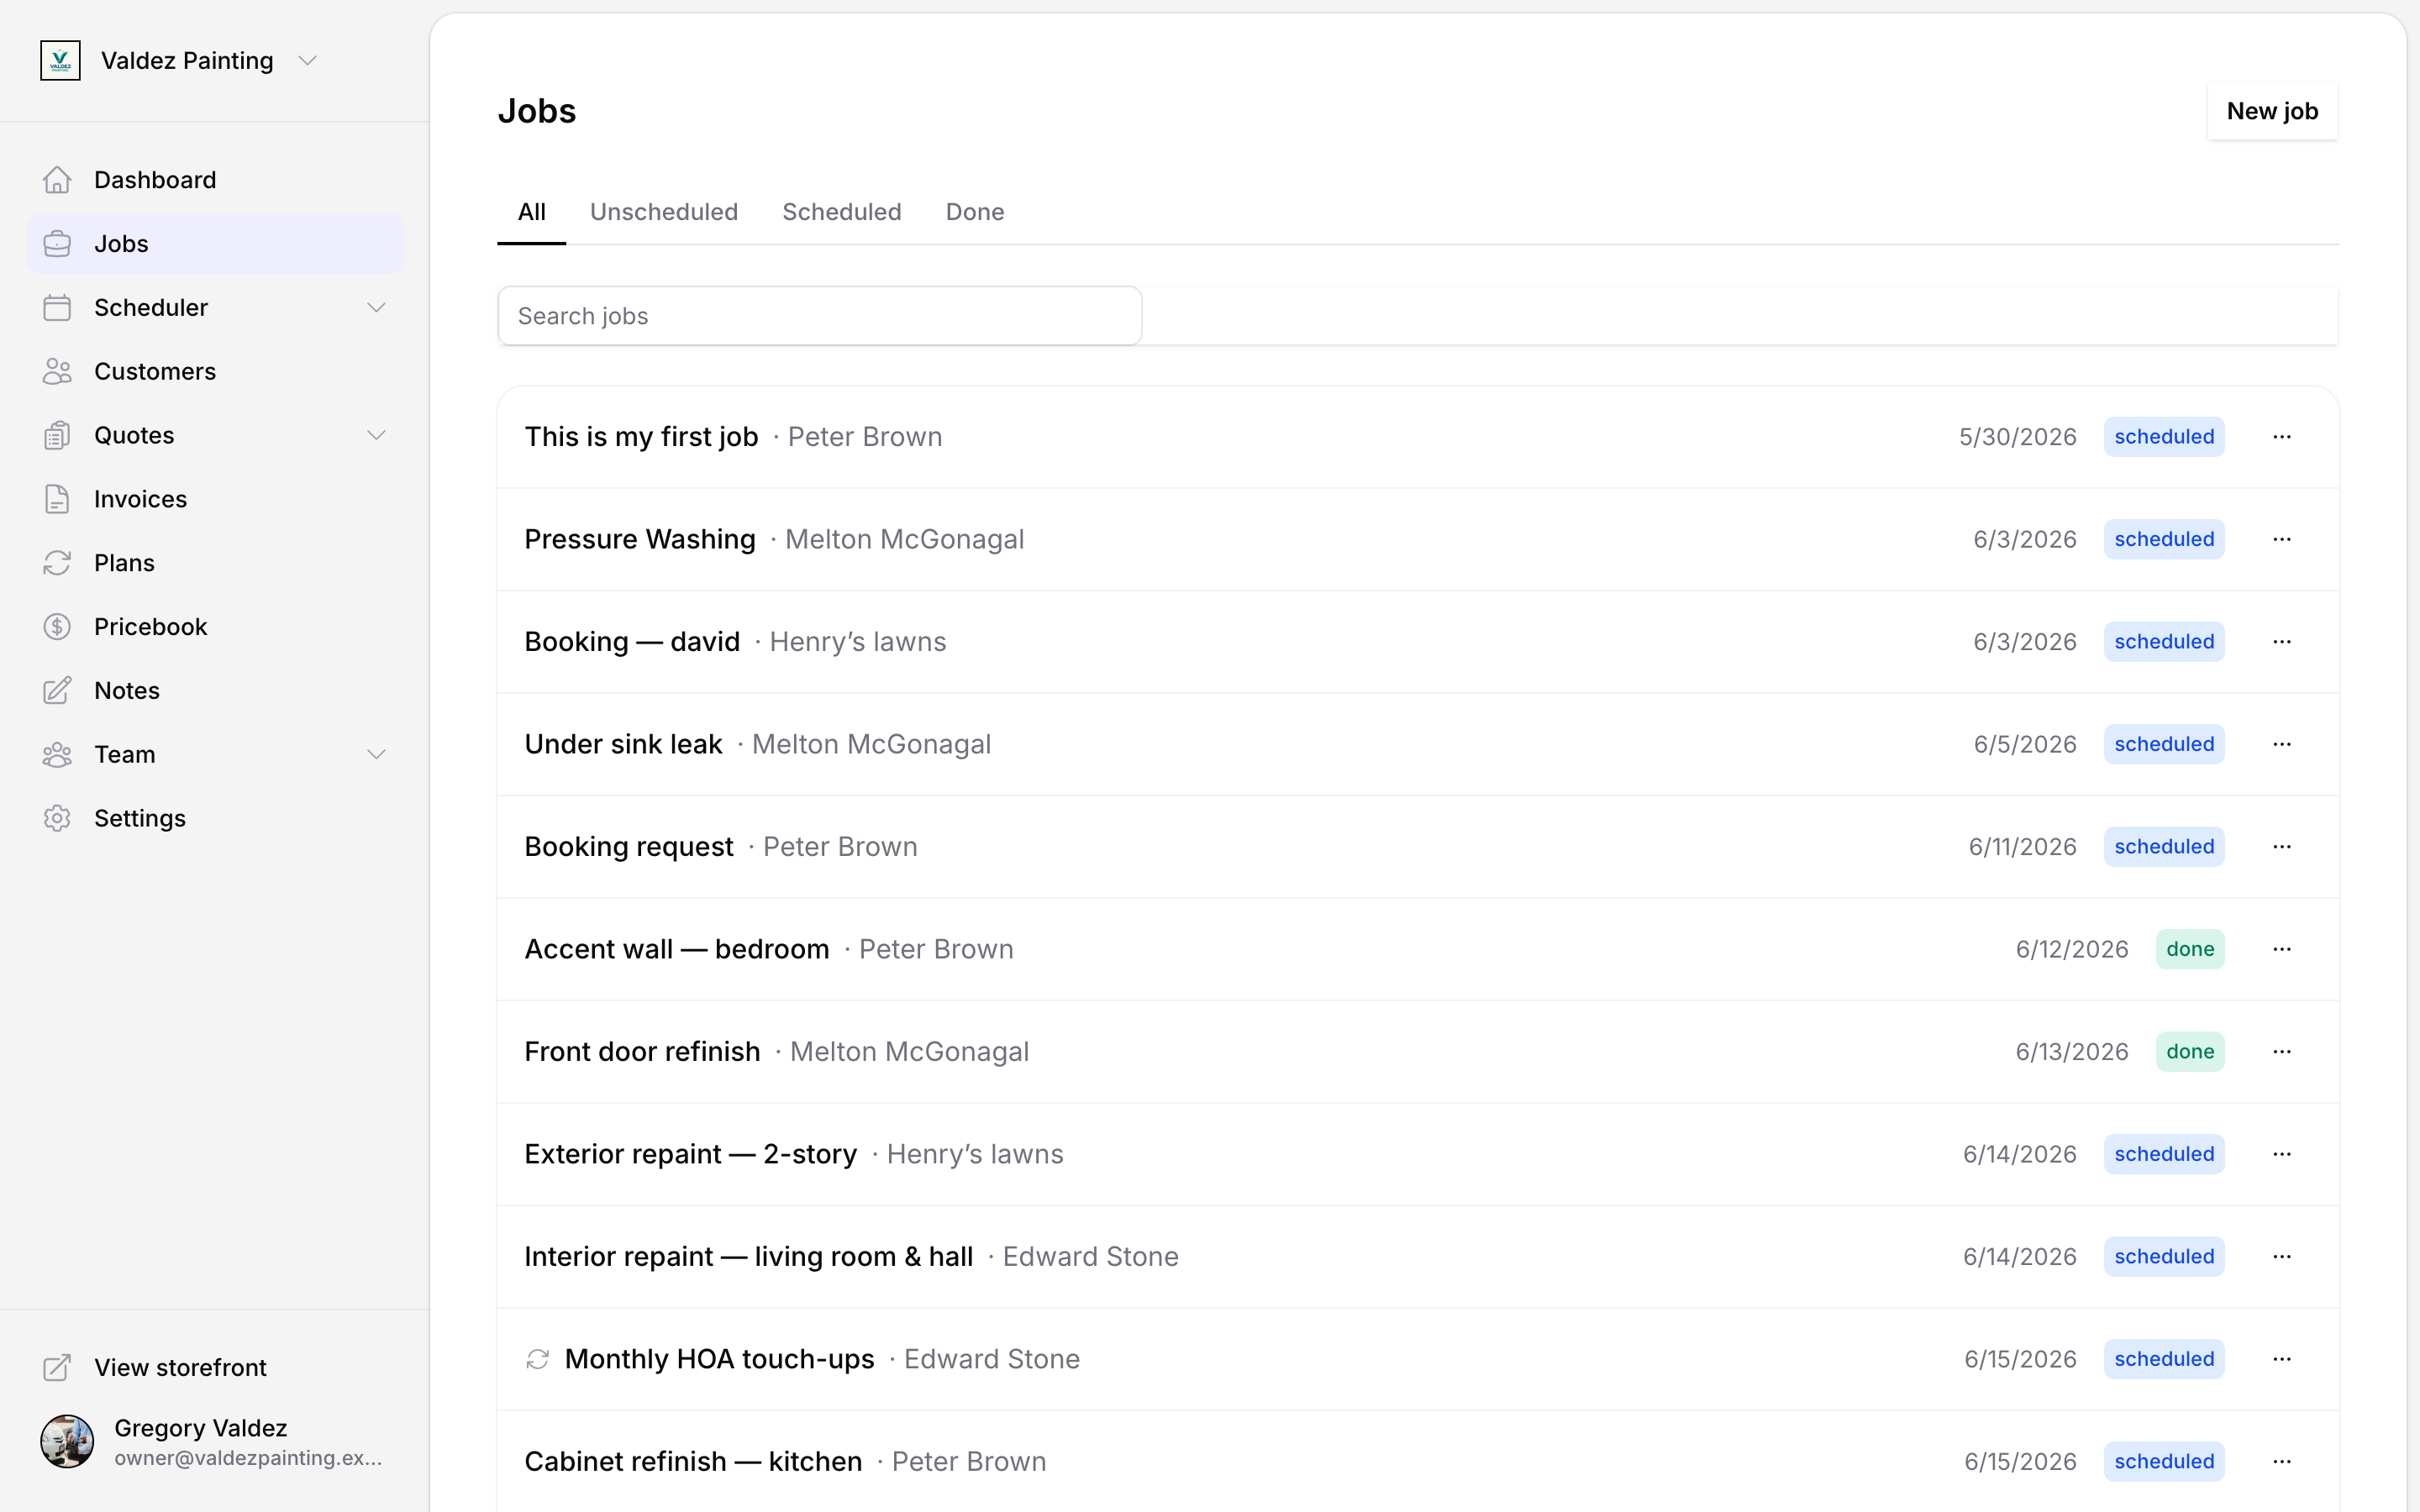Open more options for This is my first job
The height and width of the screenshot is (1512, 2420).
pos(2282,437)
